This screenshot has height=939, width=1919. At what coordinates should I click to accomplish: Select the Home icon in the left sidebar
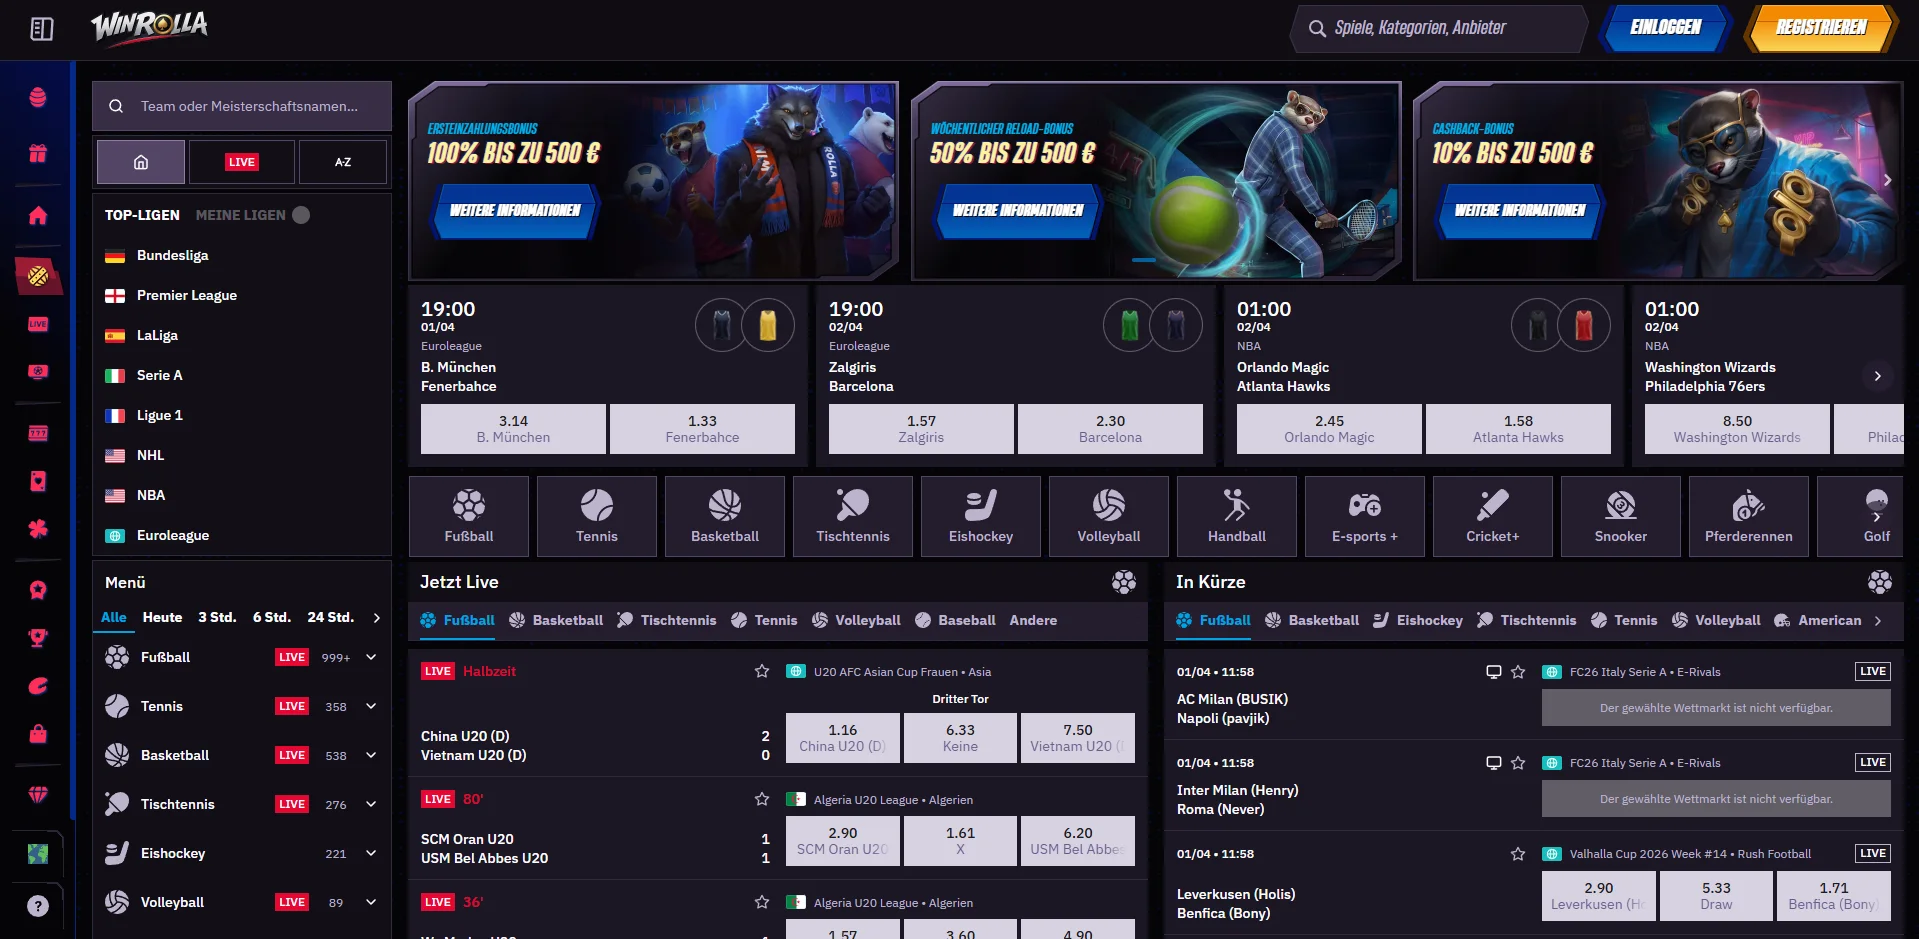pyautogui.click(x=37, y=215)
